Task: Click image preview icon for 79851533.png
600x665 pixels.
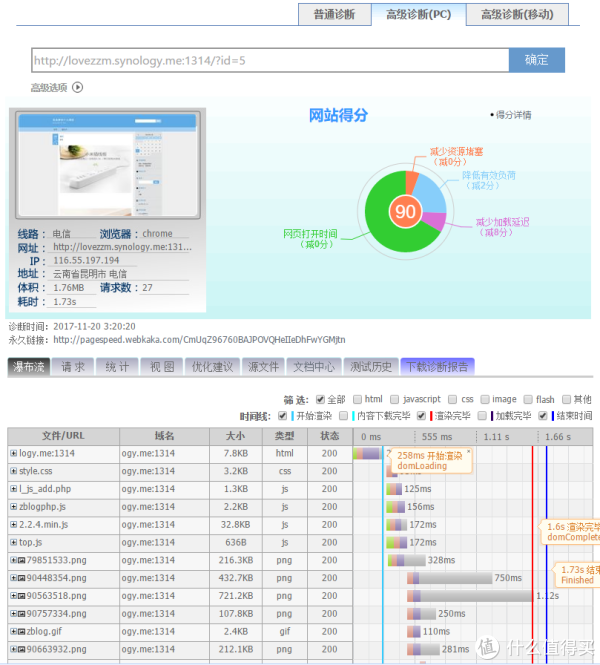Action: coord(22,560)
